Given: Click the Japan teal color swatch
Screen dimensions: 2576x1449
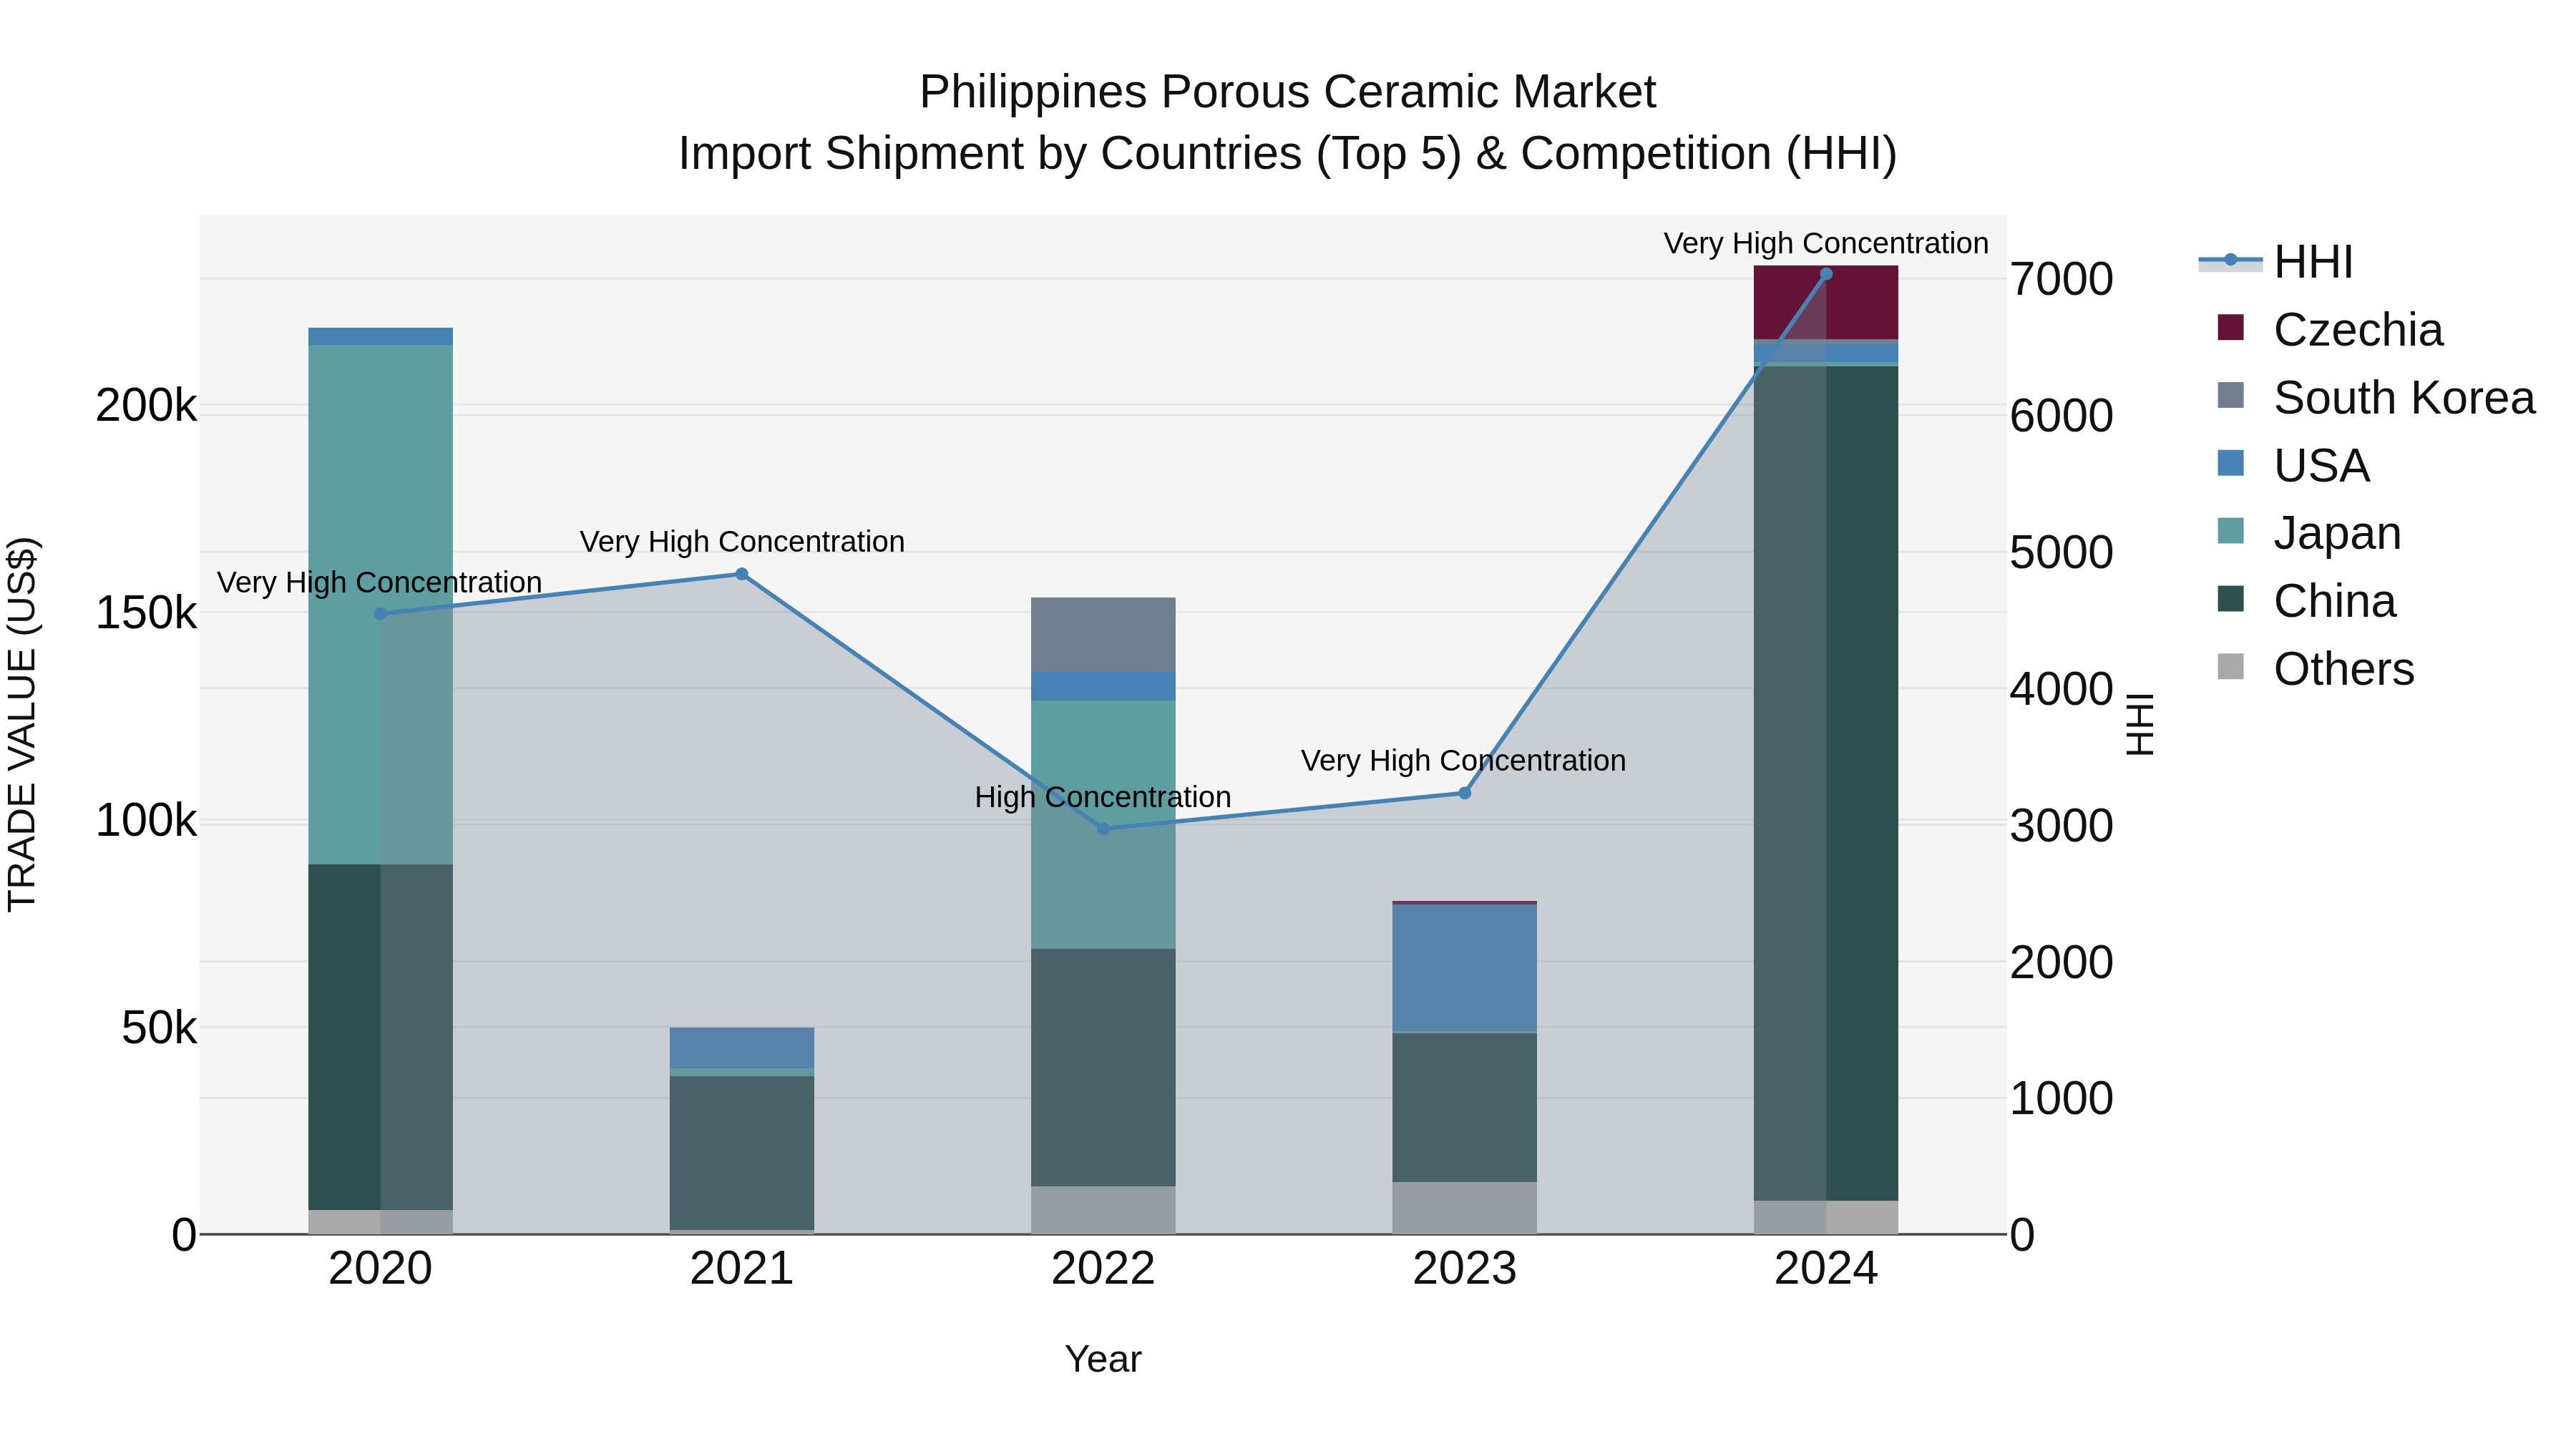Looking at the screenshot, I should pos(2231,531).
